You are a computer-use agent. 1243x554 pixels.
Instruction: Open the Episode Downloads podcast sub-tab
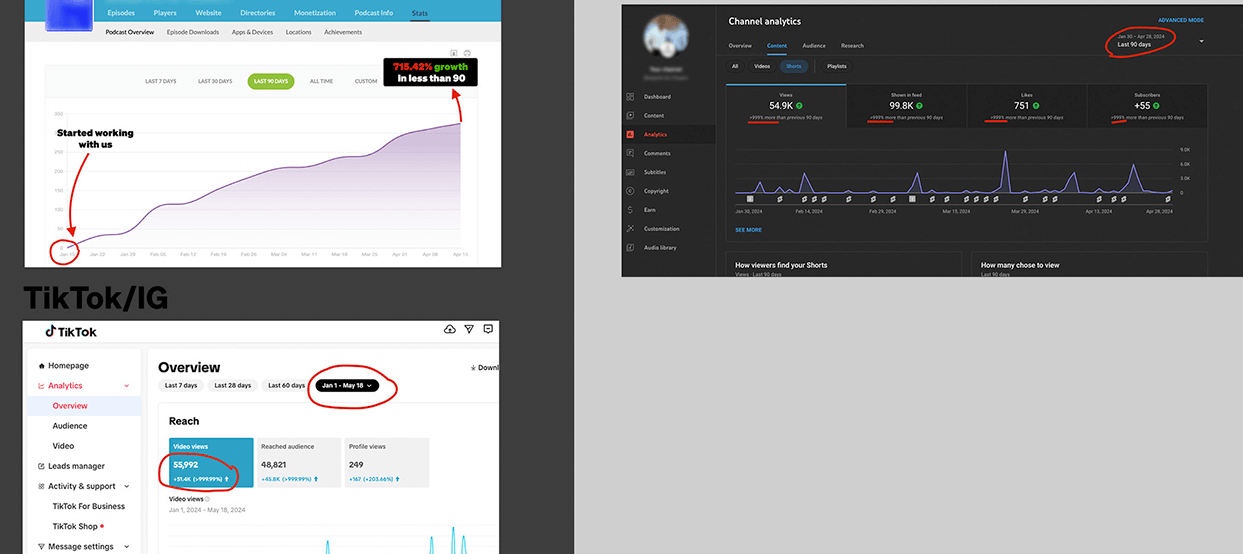pos(192,32)
